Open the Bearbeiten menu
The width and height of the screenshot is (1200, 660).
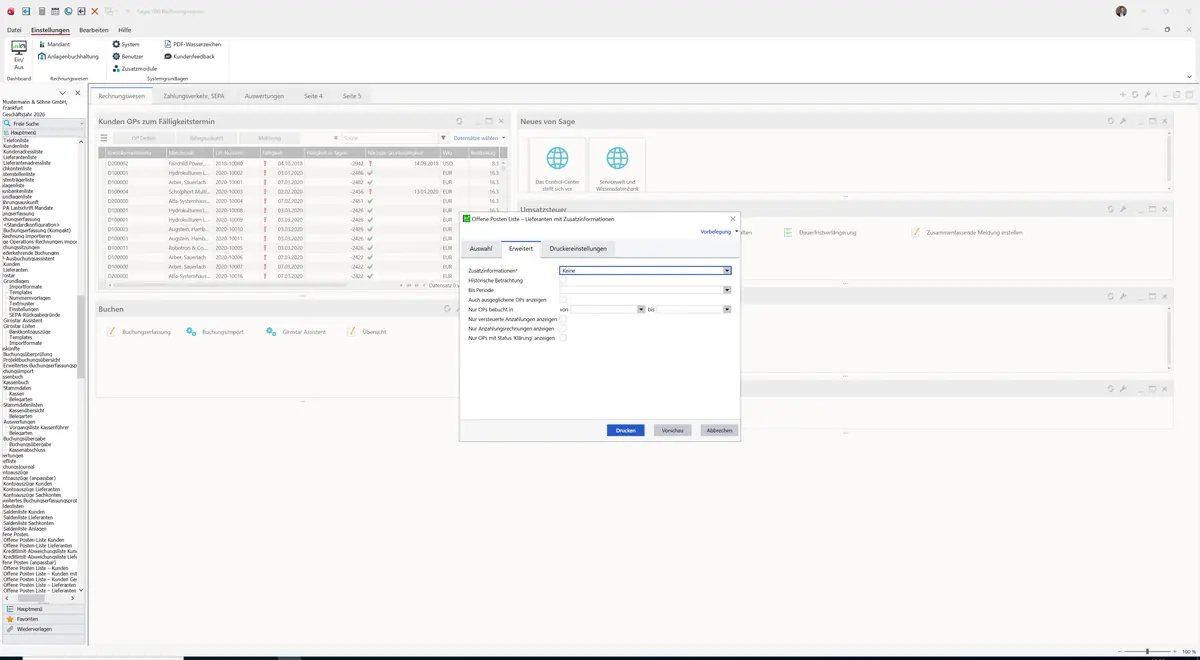pyautogui.click(x=94, y=30)
